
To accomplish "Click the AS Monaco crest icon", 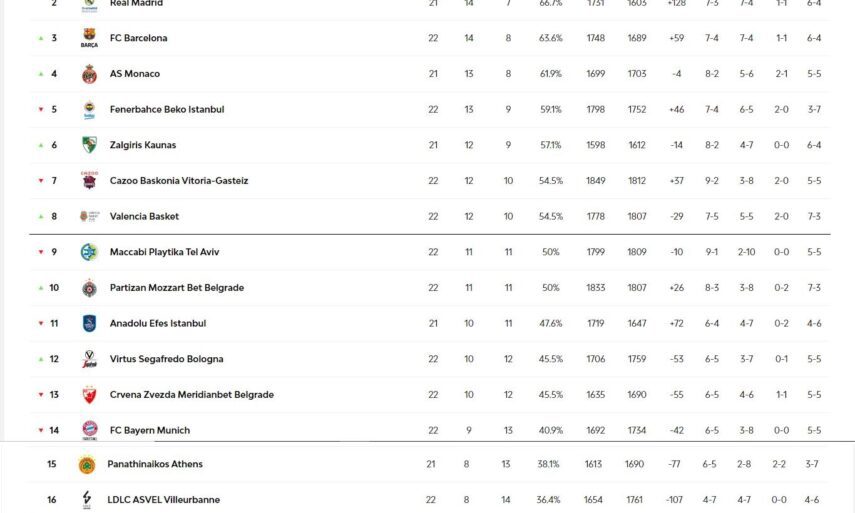I will (89, 74).
